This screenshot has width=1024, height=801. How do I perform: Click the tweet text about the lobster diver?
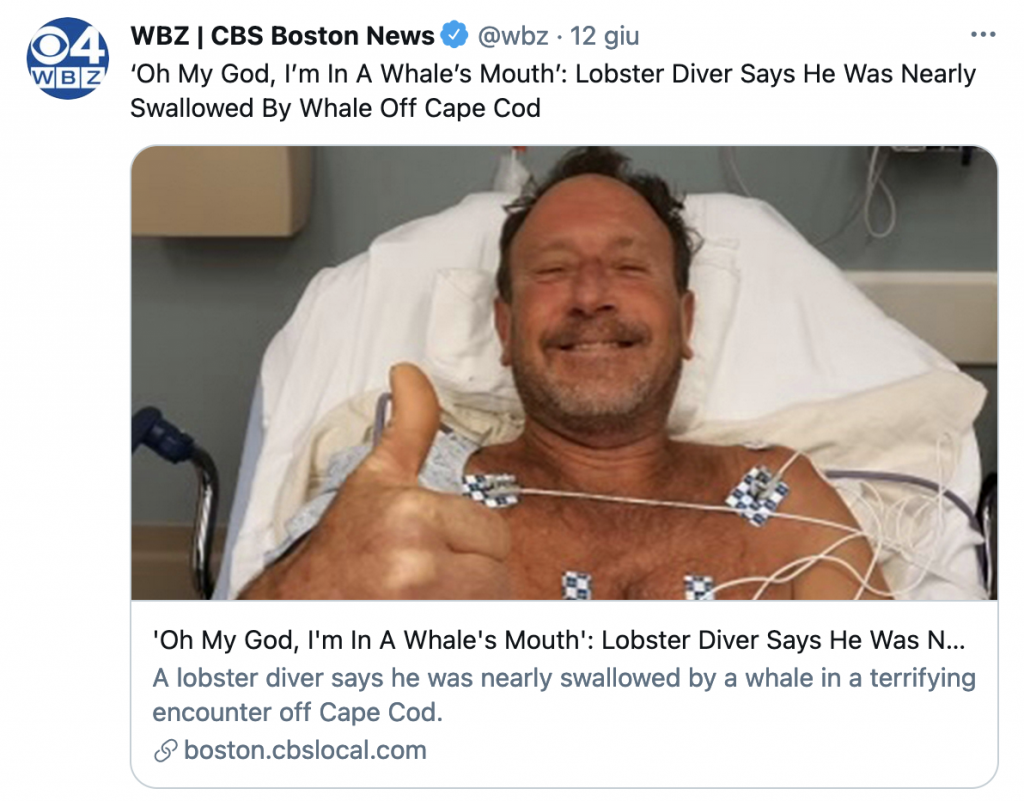pos(552,91)
